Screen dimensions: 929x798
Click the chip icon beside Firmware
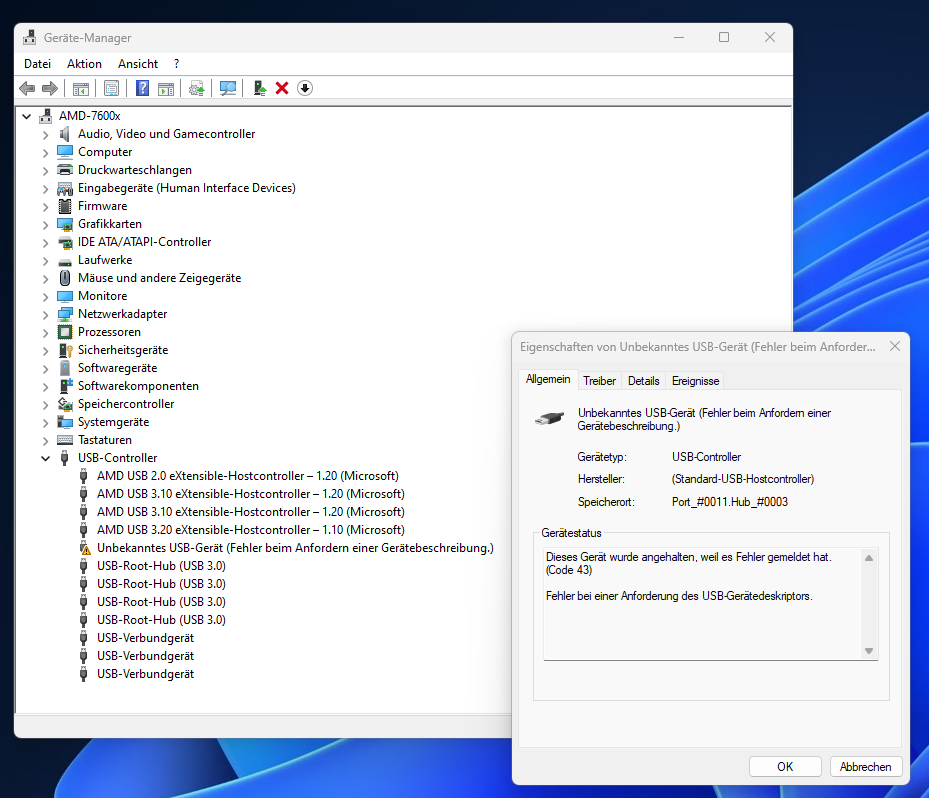(65, 206)
